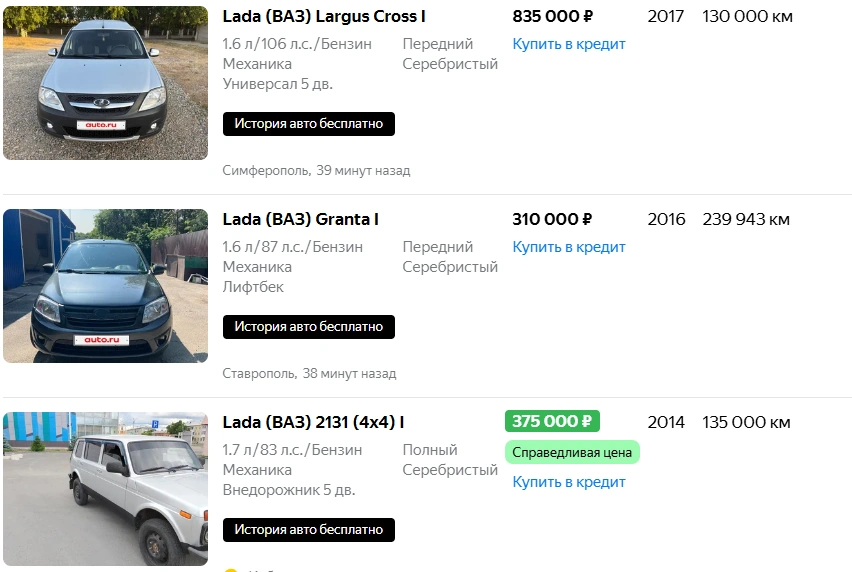Click 'Купить в кредит' for Lada 2131
The width and height of the screenshot is (852, 572).
coord(569,482)
